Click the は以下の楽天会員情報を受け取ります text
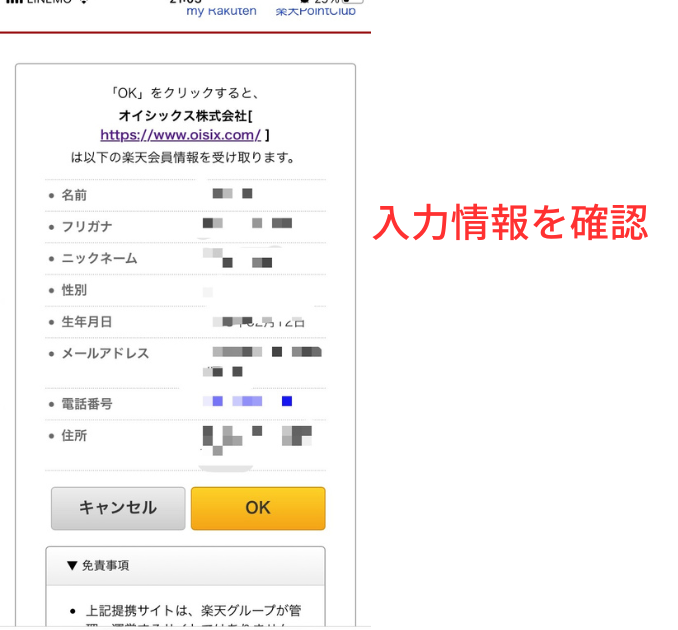 [183, 157]
